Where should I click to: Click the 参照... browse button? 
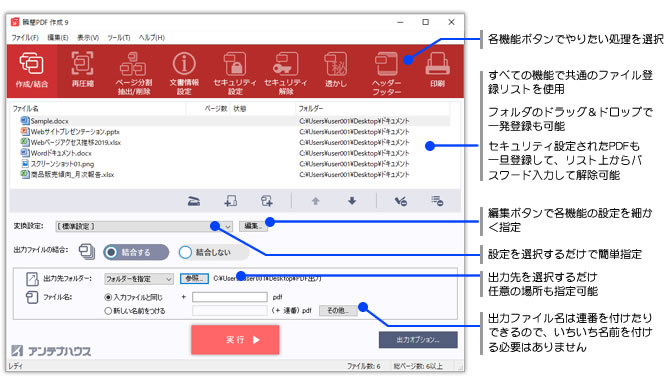(x=194, y=279)
